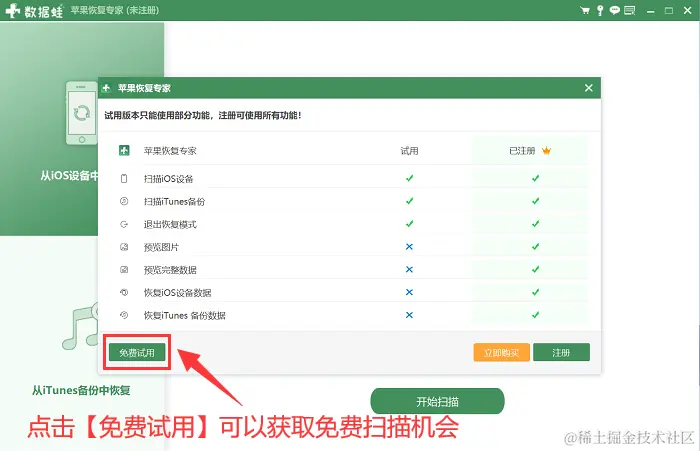Click the key registration icon in title bar
700x451 pixels.
(x=600, y=10)
